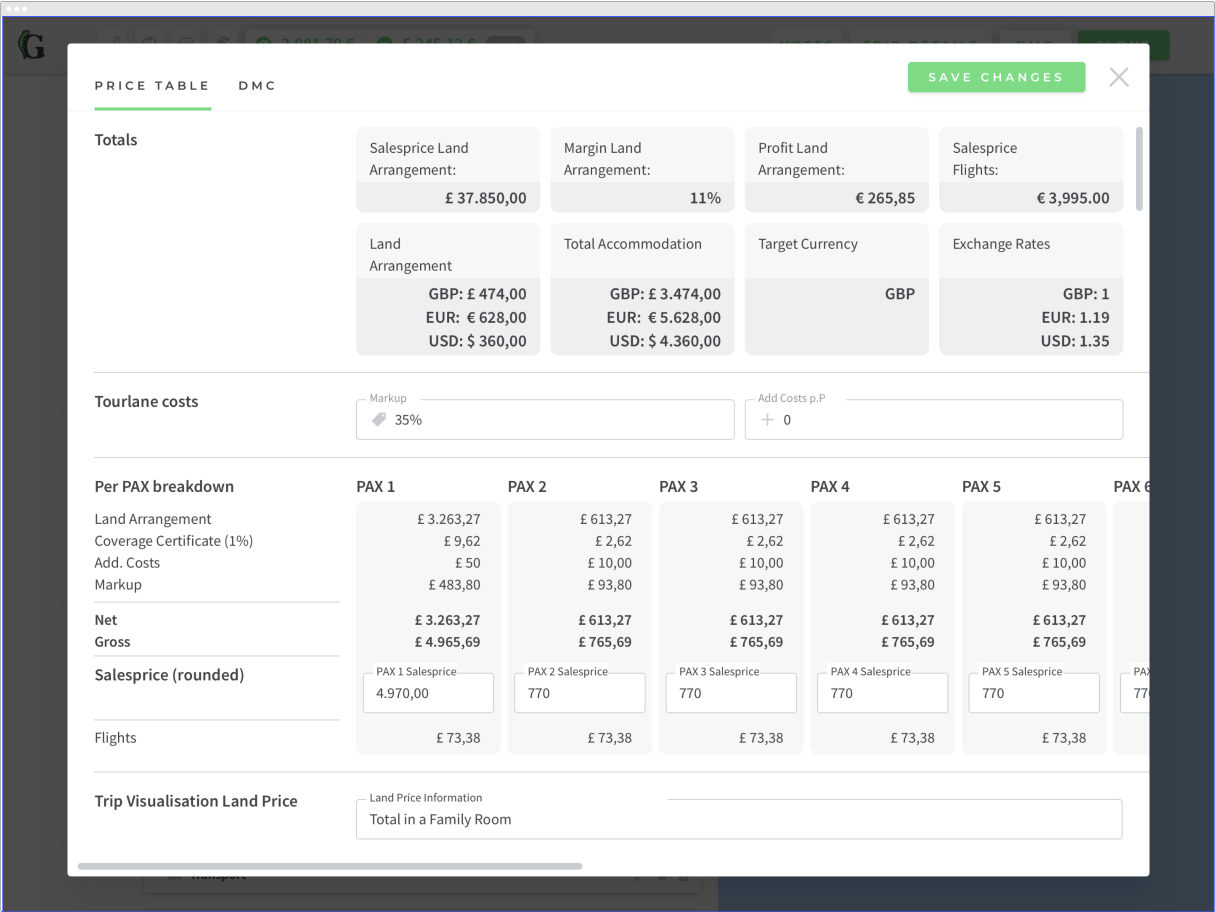
Task: Click the PAX 3 column header
Action: point(679,487)
